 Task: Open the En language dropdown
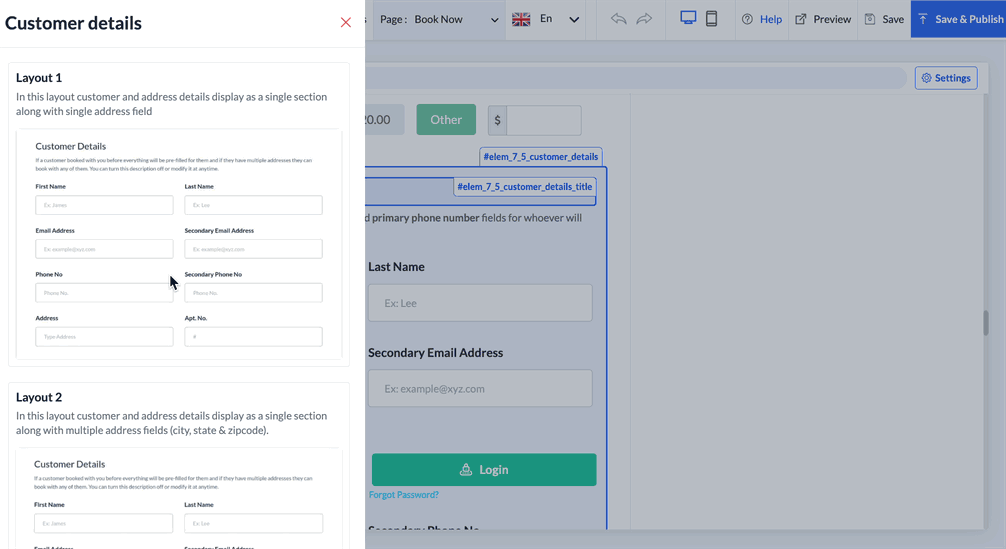(546, 19)
